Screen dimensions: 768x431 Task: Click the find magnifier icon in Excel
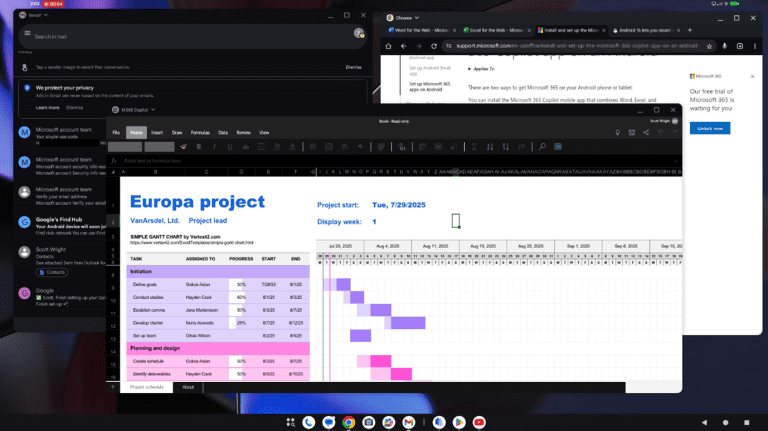point(542,146)
